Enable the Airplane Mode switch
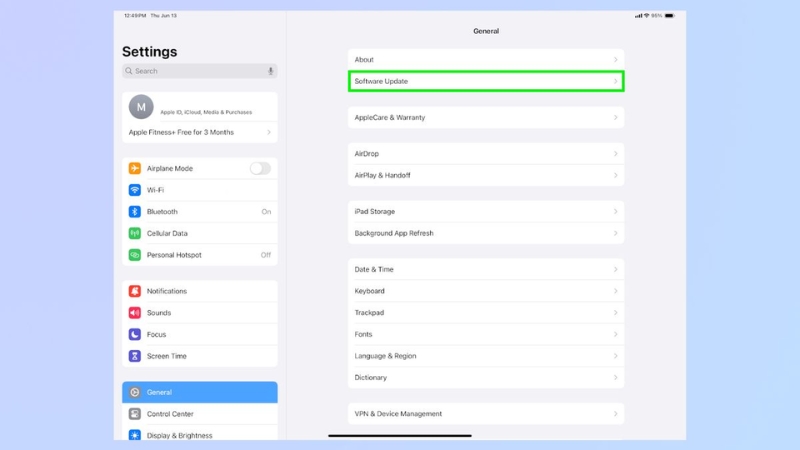Viewport: 800px width, 450px height. 260,169
